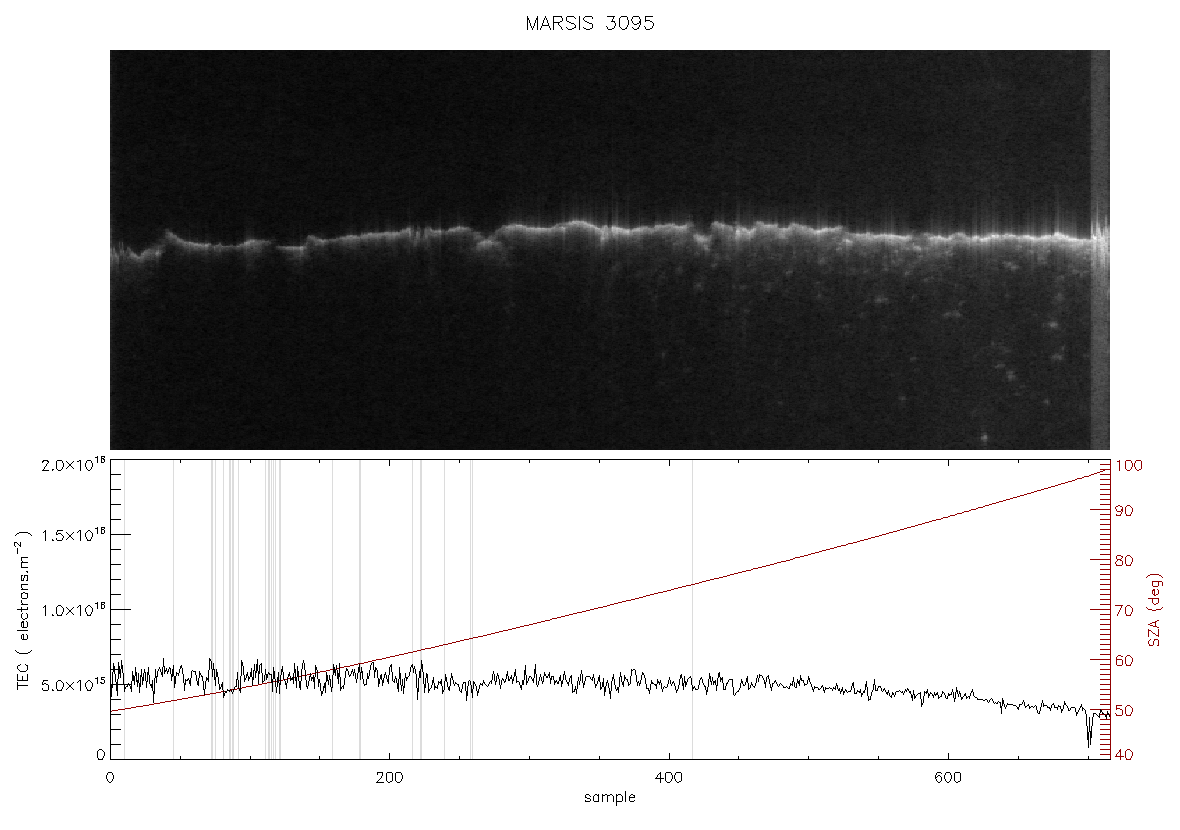Image resolution: width=1180 pixels, height=830 pixels.
Task: Click the 2.0×10^16 TEC axis value
Action: tap(73, 465)
